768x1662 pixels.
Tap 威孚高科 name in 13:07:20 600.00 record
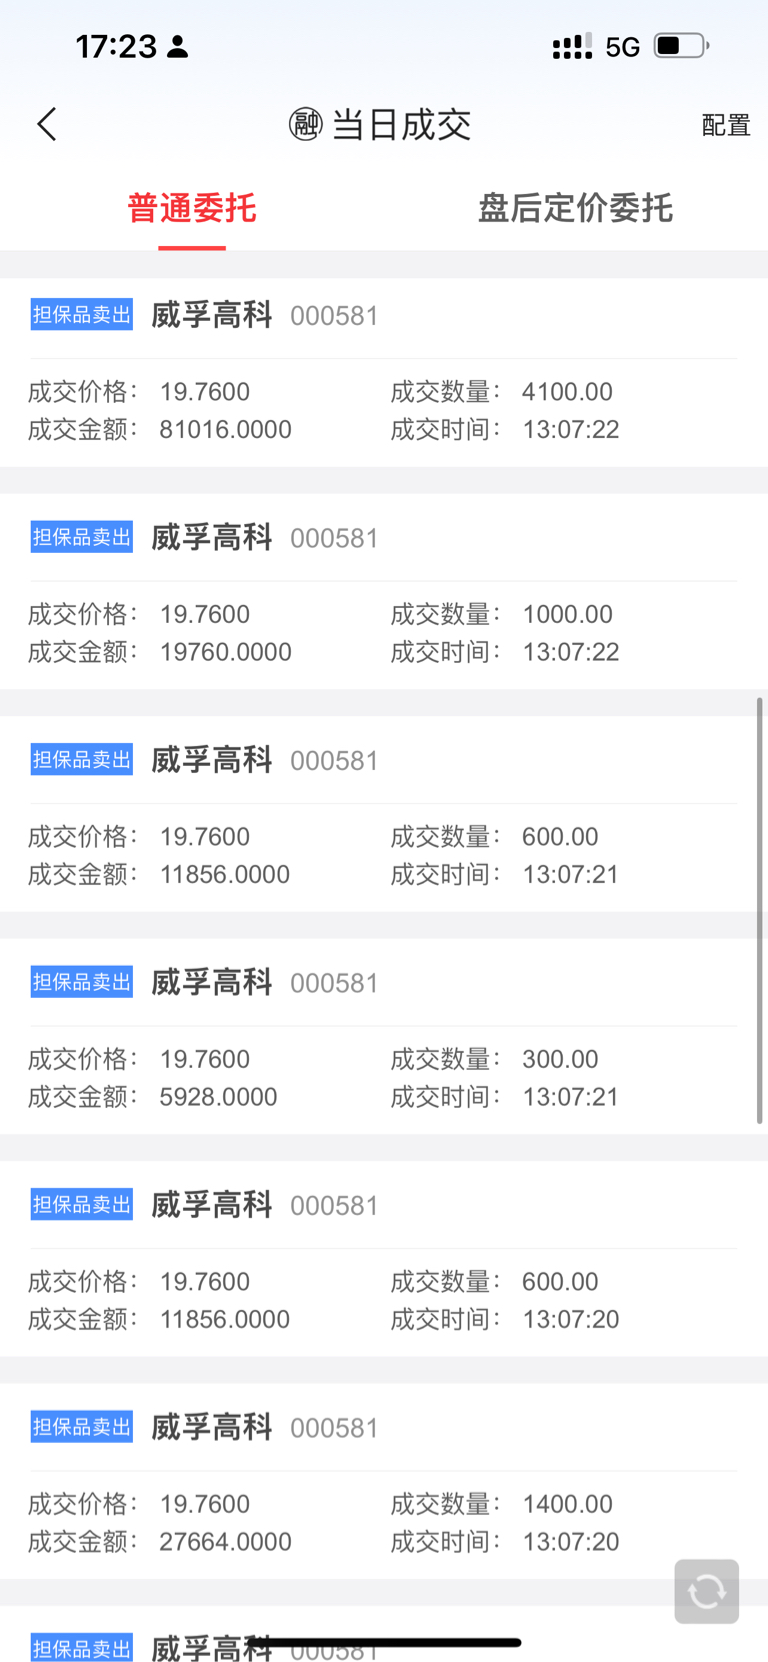[x=211, y=1204]
